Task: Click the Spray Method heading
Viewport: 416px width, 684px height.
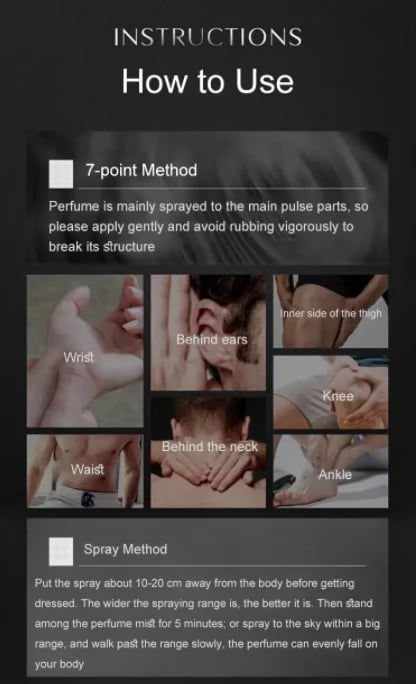Action: 125,549
